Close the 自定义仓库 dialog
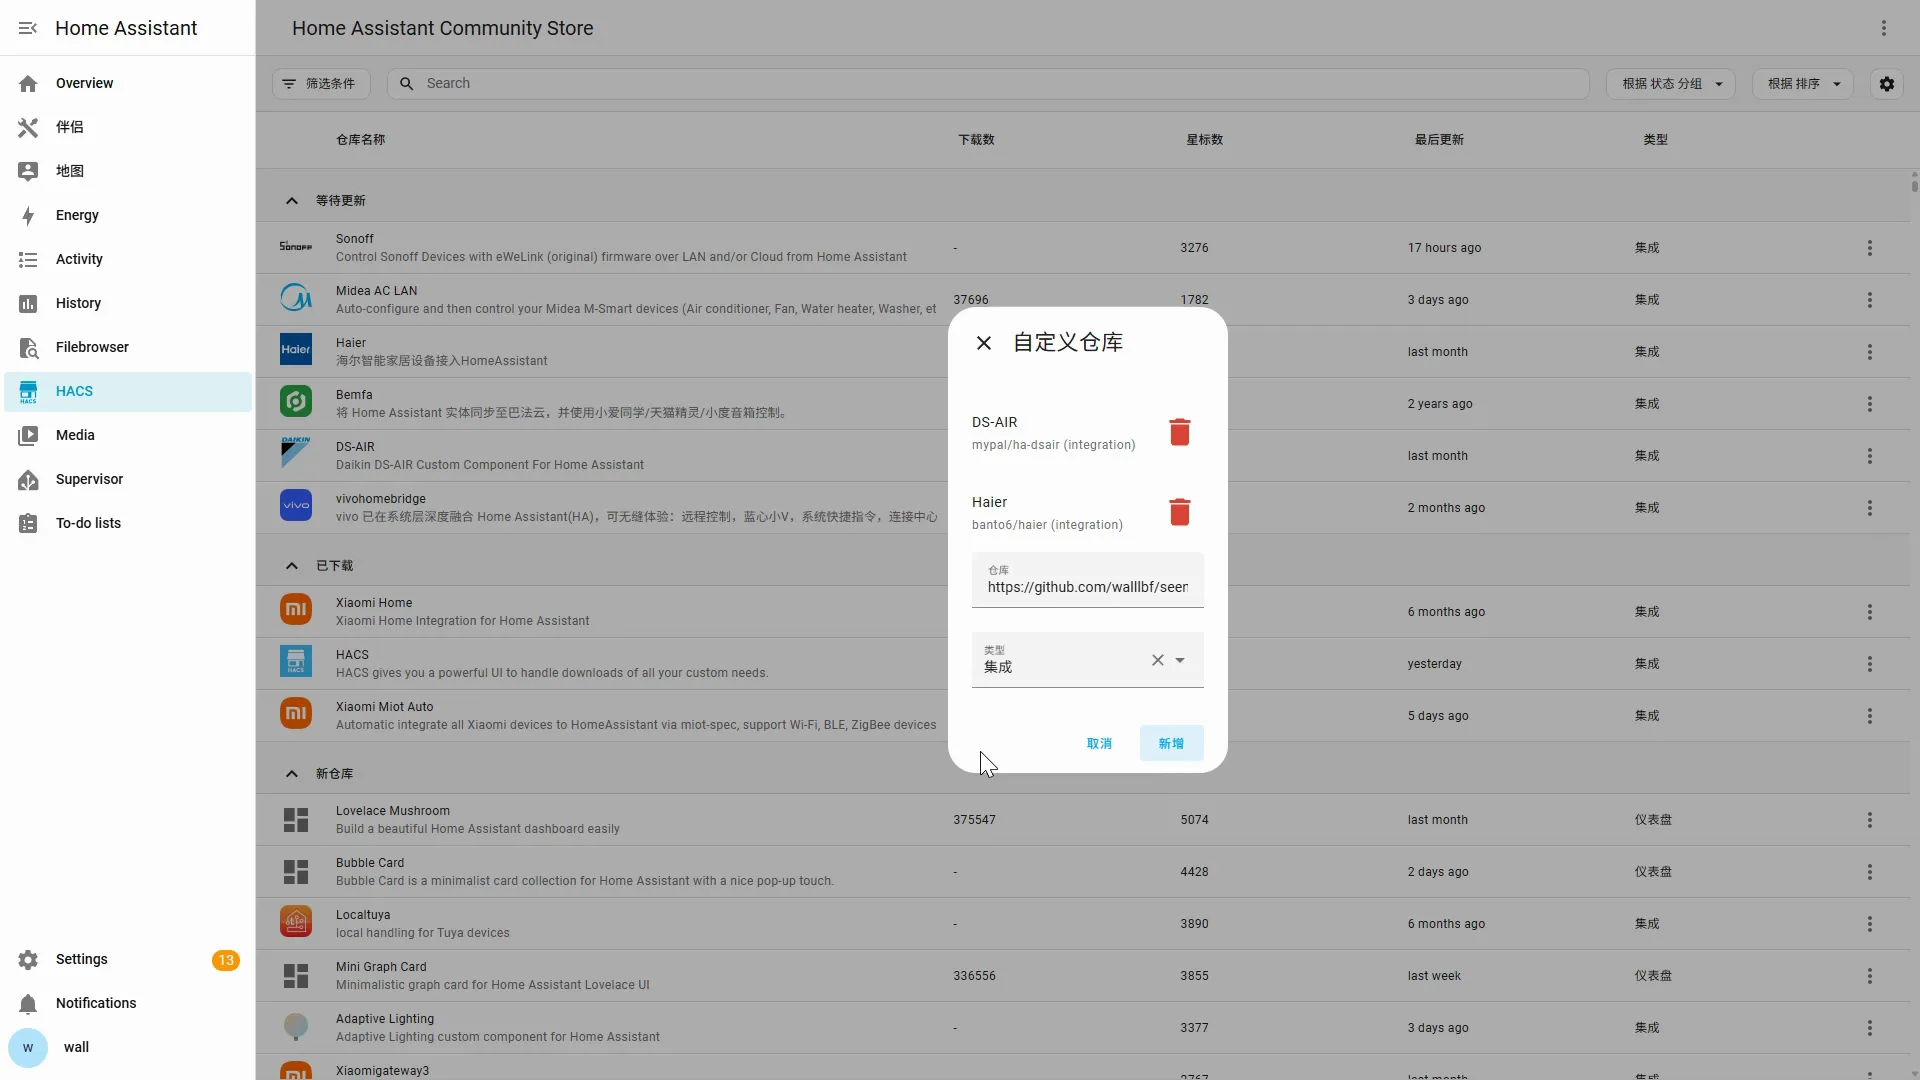Screen dimensions: 1920x1080 tap(984, 343)
